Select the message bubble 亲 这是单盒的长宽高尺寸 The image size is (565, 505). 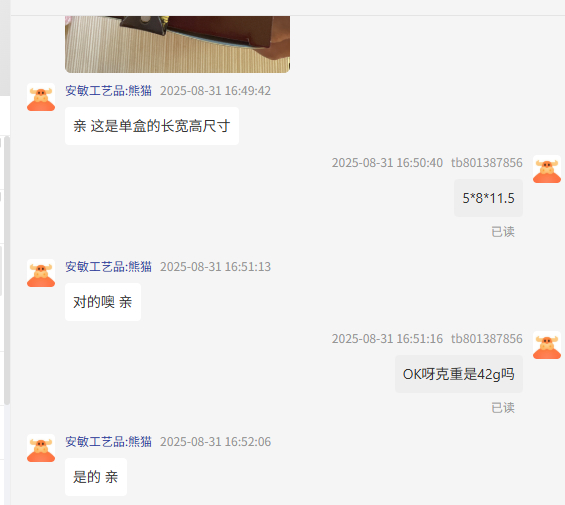[152, 126]
